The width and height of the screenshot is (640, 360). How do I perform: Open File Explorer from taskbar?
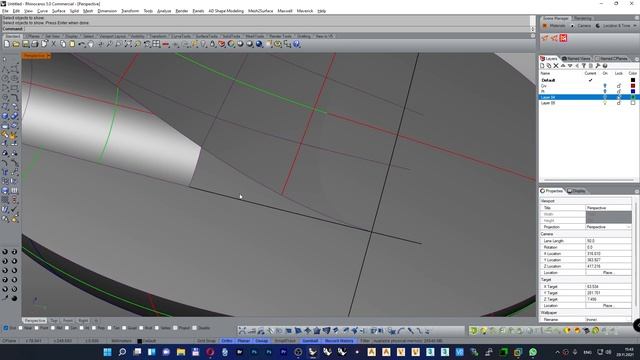point(181,352)
